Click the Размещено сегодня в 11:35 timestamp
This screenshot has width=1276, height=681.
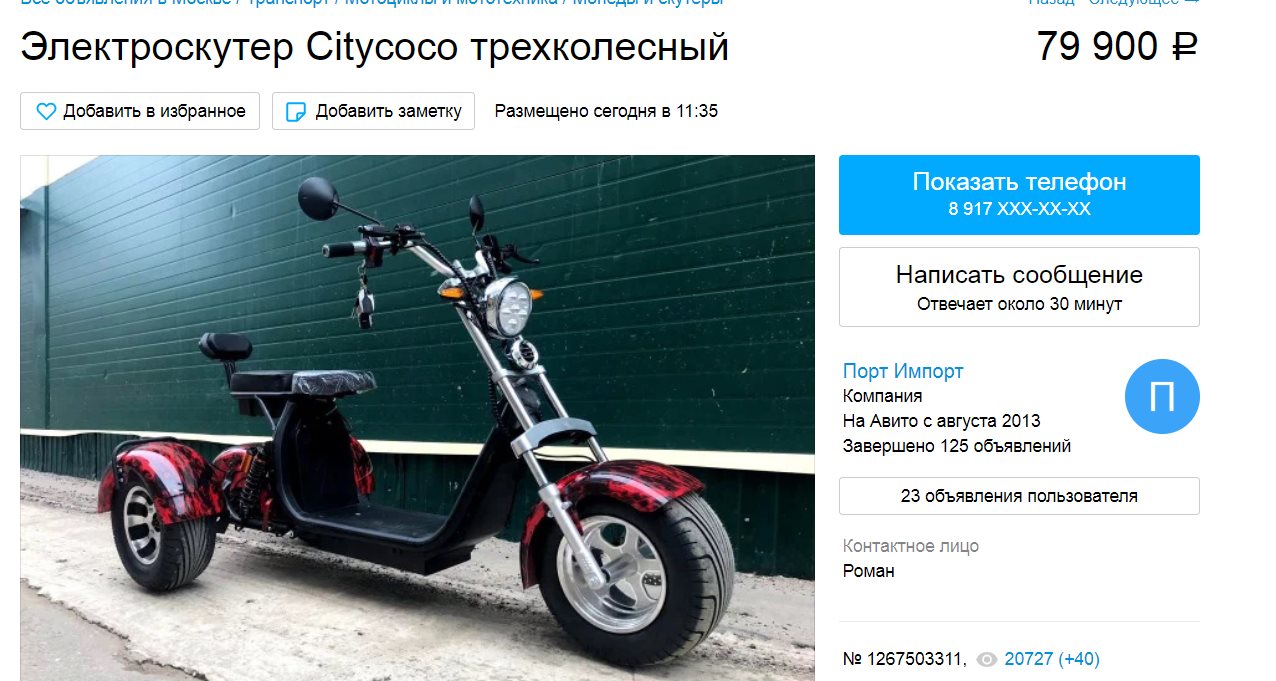tap(606, 111)
